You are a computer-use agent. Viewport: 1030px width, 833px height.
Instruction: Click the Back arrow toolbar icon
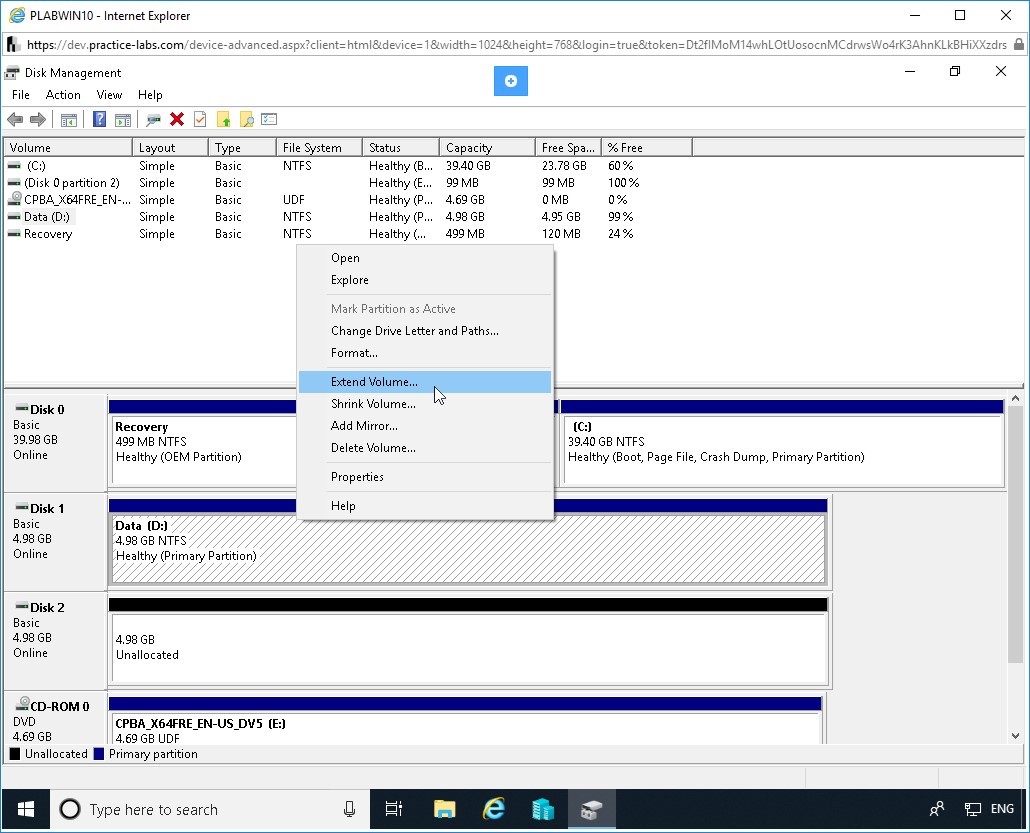click(x=15, y=120)
